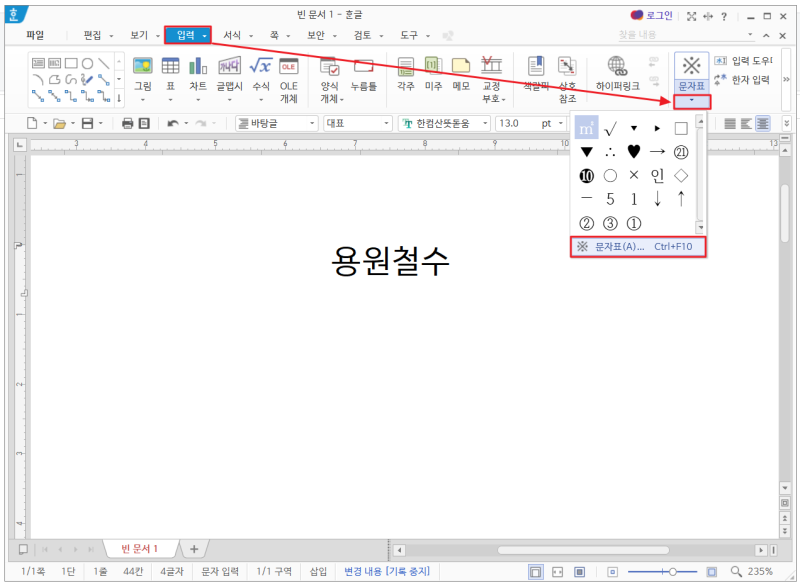The image size is (800, 586).
Task: Click the zoom slider handle
Action: (x=672, y=572)
